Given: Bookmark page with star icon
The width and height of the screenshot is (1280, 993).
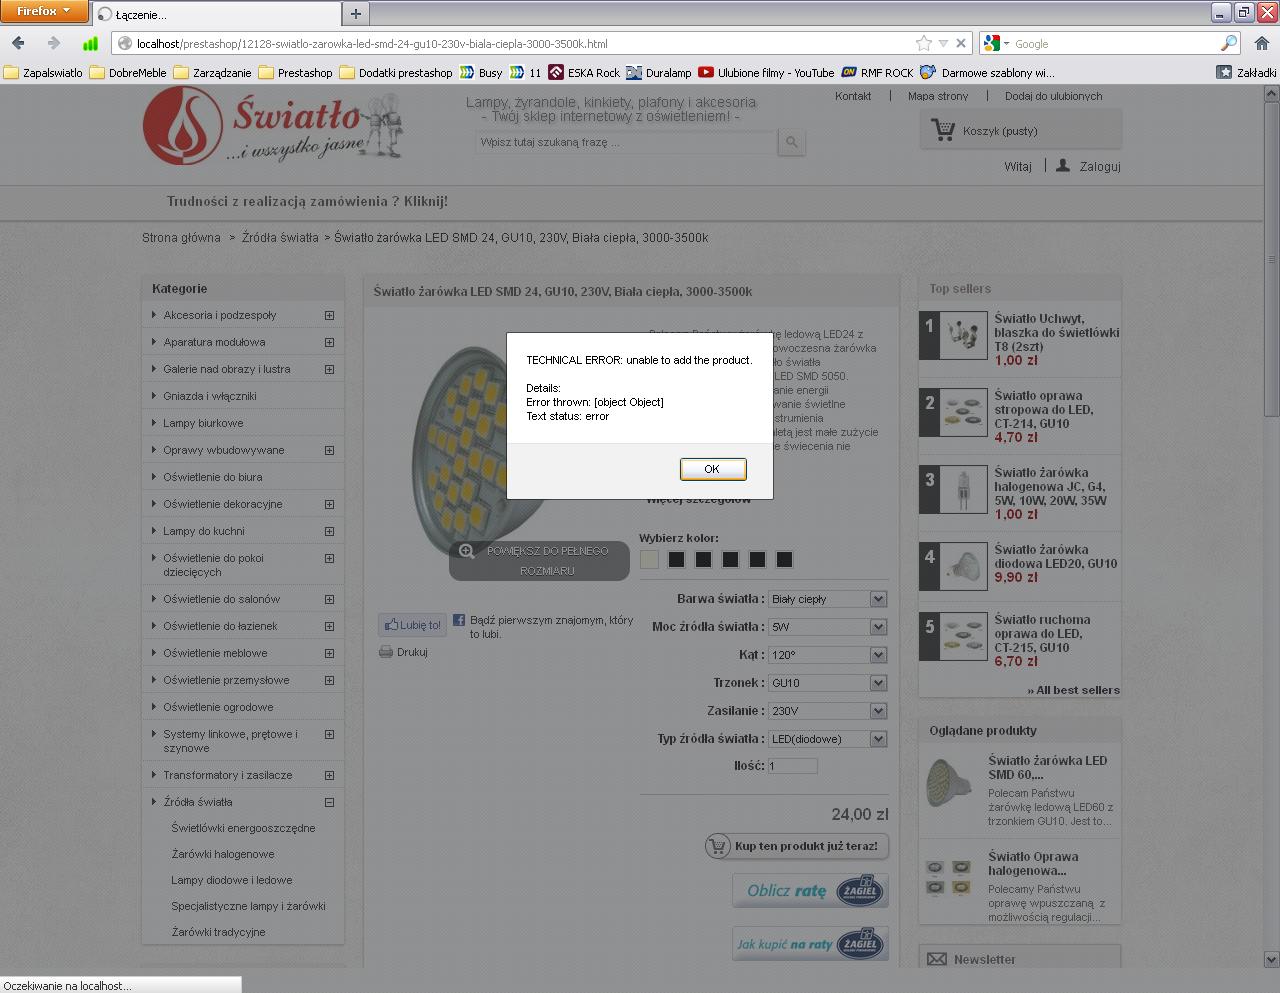Looking at the screenshot, I should (x=924, y=43).
